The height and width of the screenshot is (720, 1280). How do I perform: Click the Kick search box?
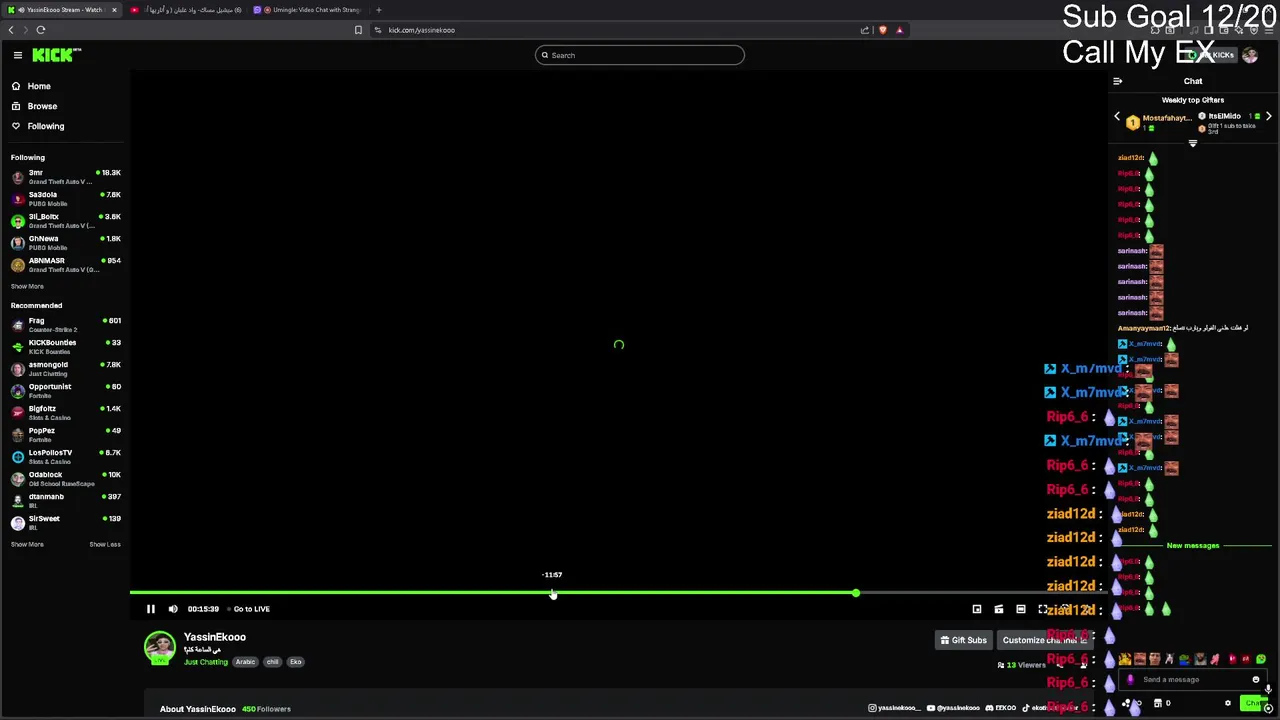click(x=640, y=55)
